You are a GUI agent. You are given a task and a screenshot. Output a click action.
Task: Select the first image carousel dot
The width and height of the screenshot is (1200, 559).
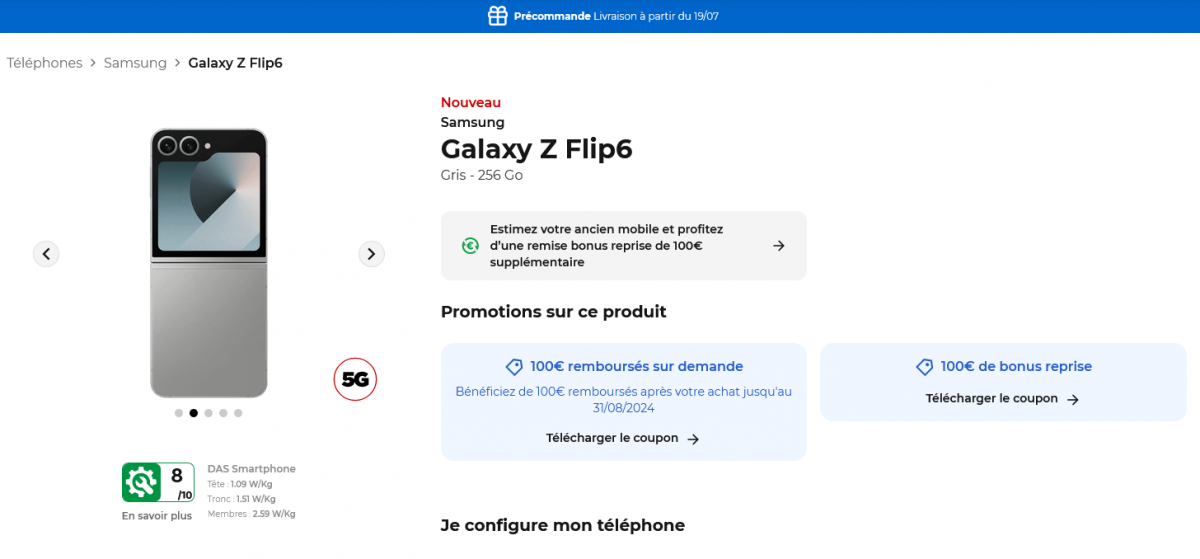[x=179, y=413]
